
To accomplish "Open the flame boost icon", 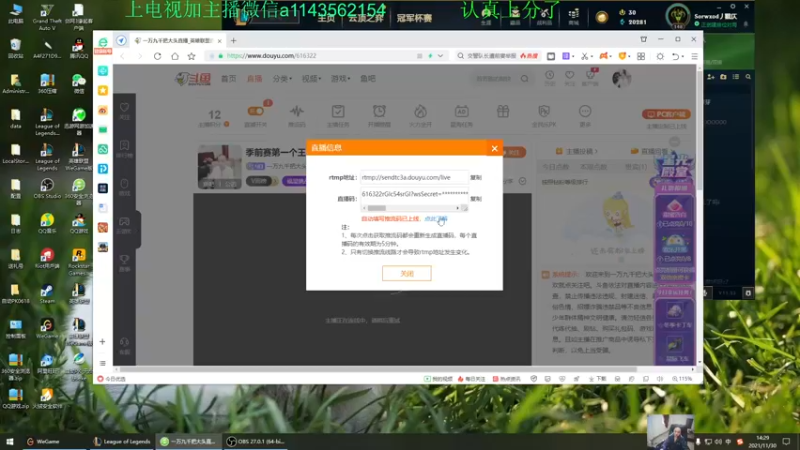I will tap(420, 111).
